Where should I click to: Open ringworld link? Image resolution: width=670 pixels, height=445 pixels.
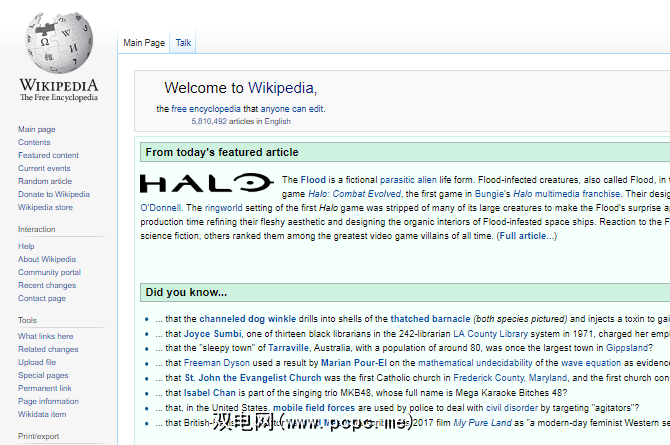click(x=223, y=208)
